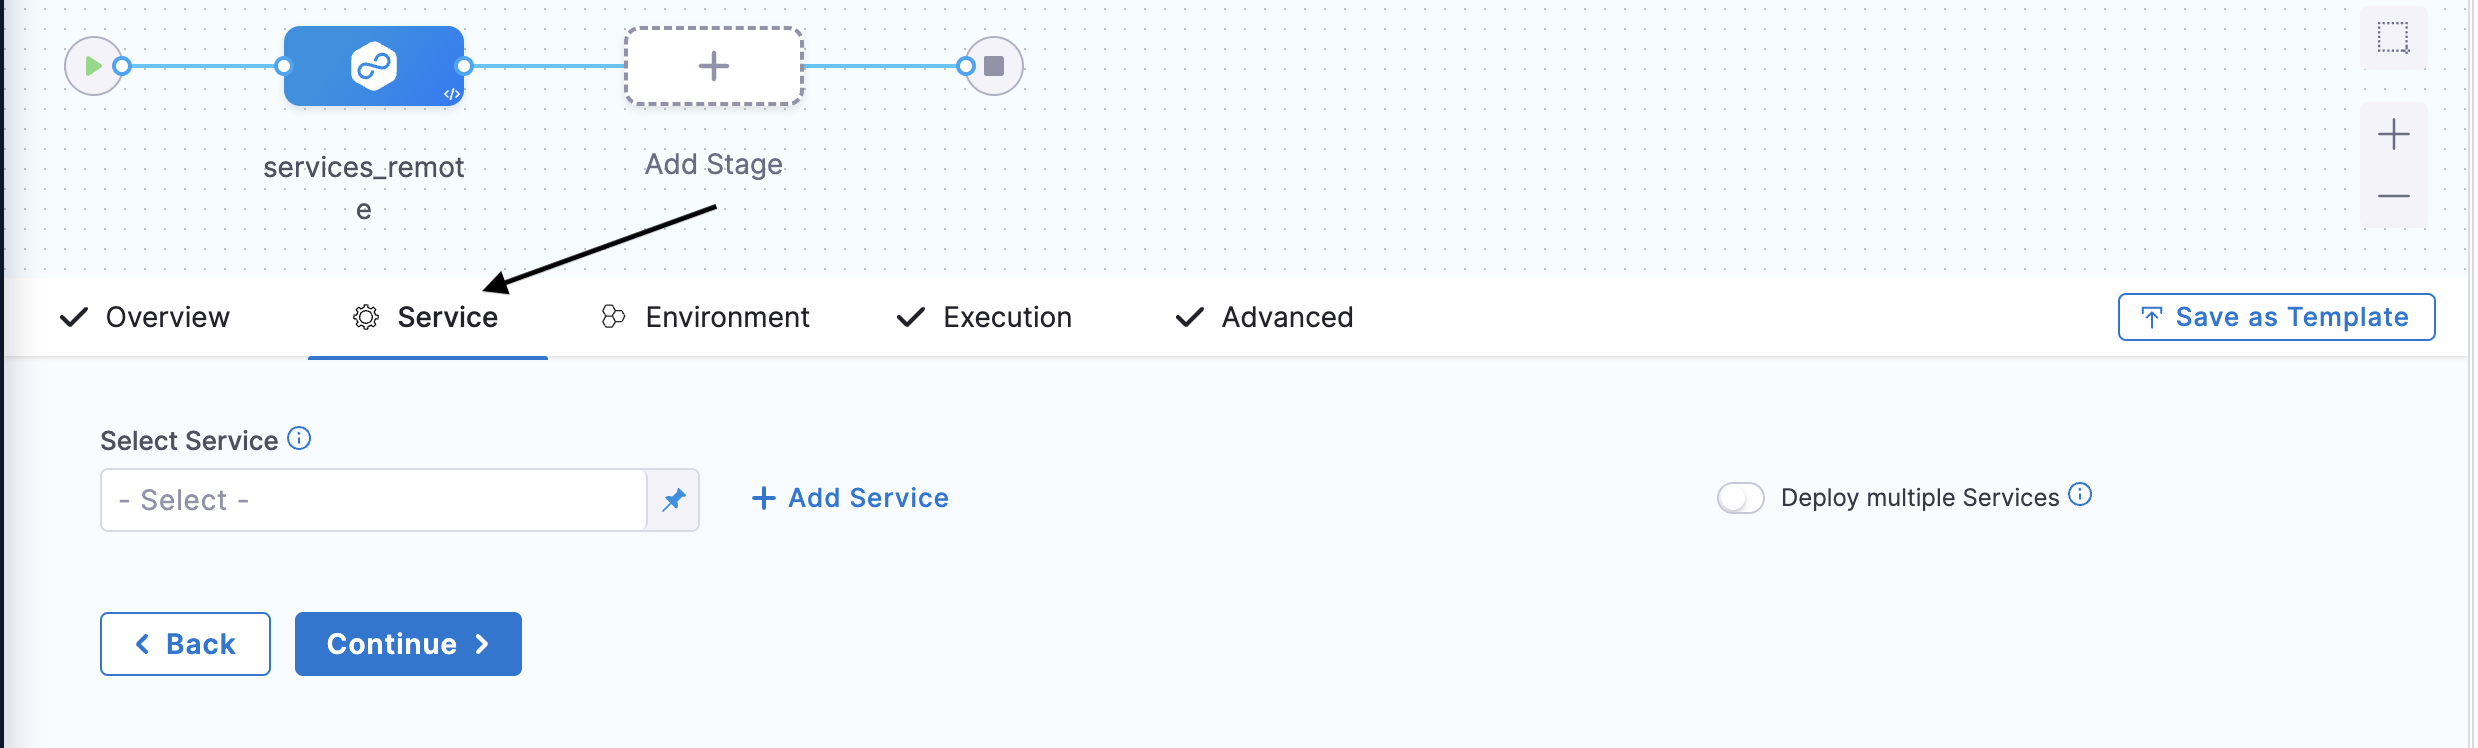Open the Select Service dropdown
Viewport: 2478px width, 748px height.
pos(373,499)
